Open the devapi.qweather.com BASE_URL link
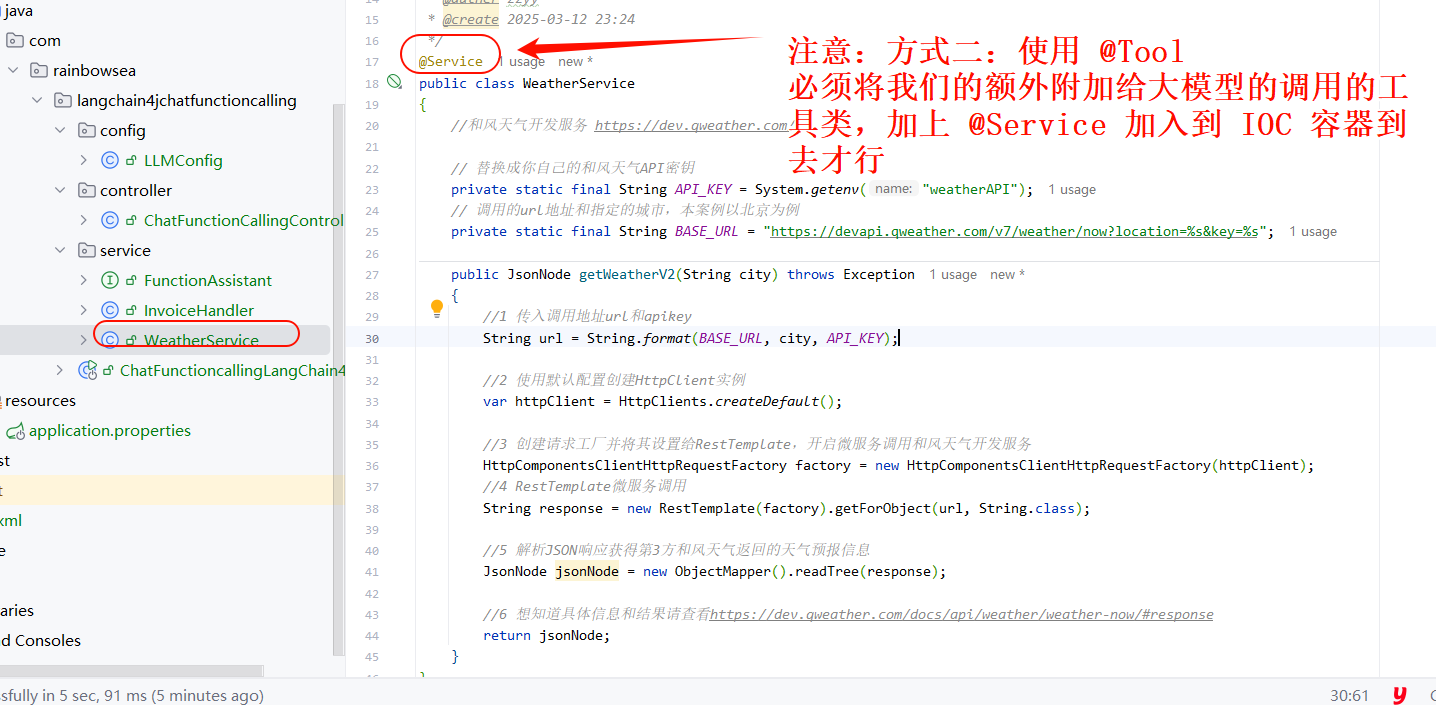 (1015, 231)
